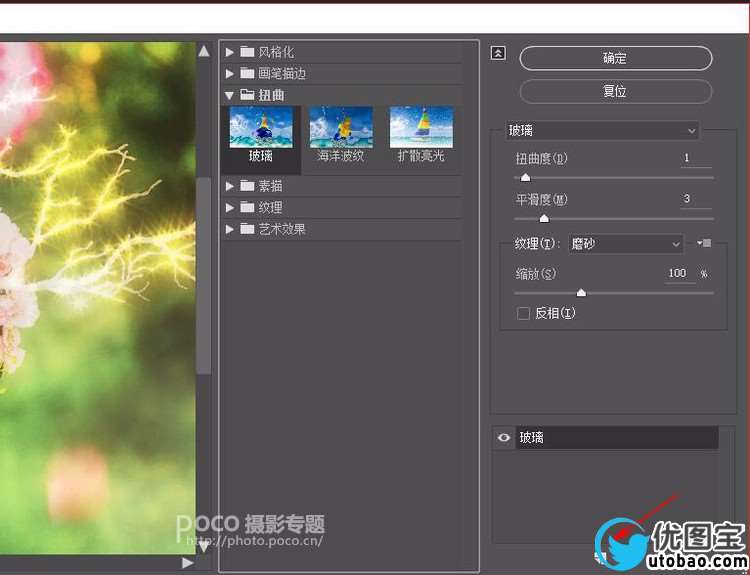The image size is (750, 575).
Task: Click the 平滑度 slider handle
Action: click(x=544, y=219)
